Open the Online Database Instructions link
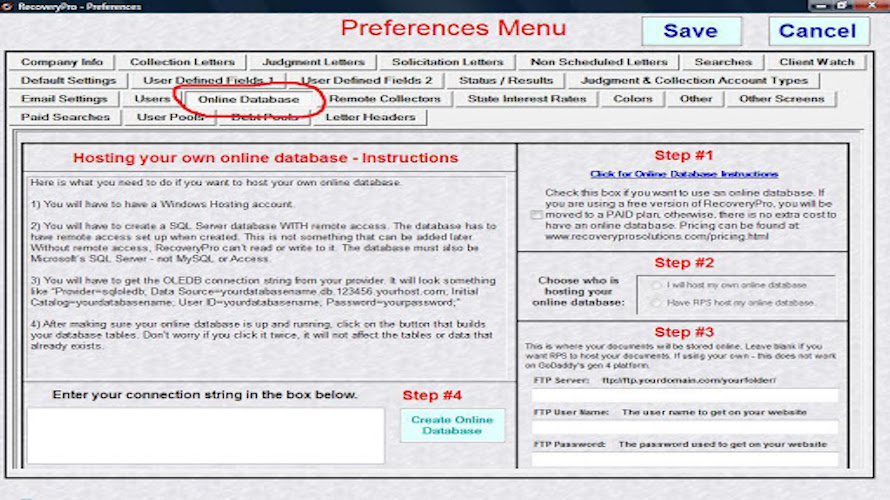This screenshot has width=890, height=500. coord(684,174)
